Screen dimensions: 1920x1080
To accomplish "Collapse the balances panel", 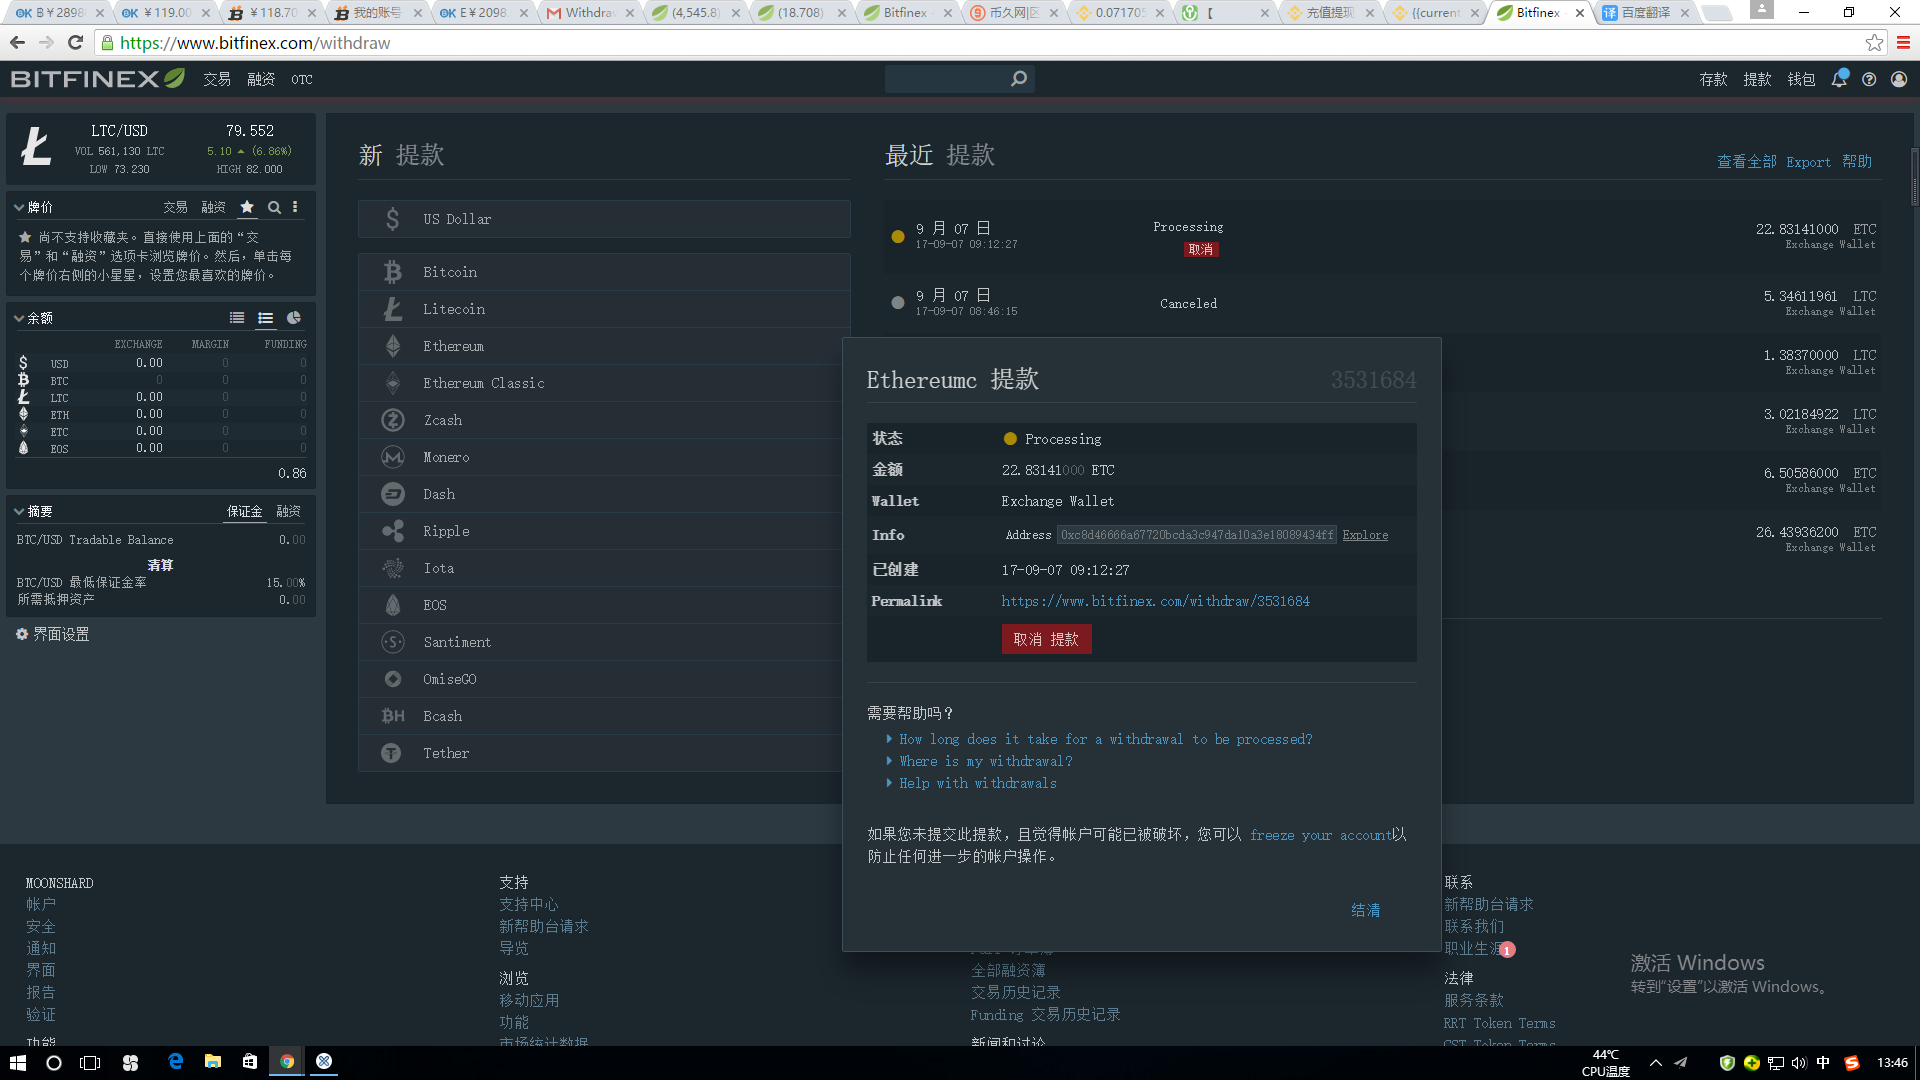I will coord(19,318).
